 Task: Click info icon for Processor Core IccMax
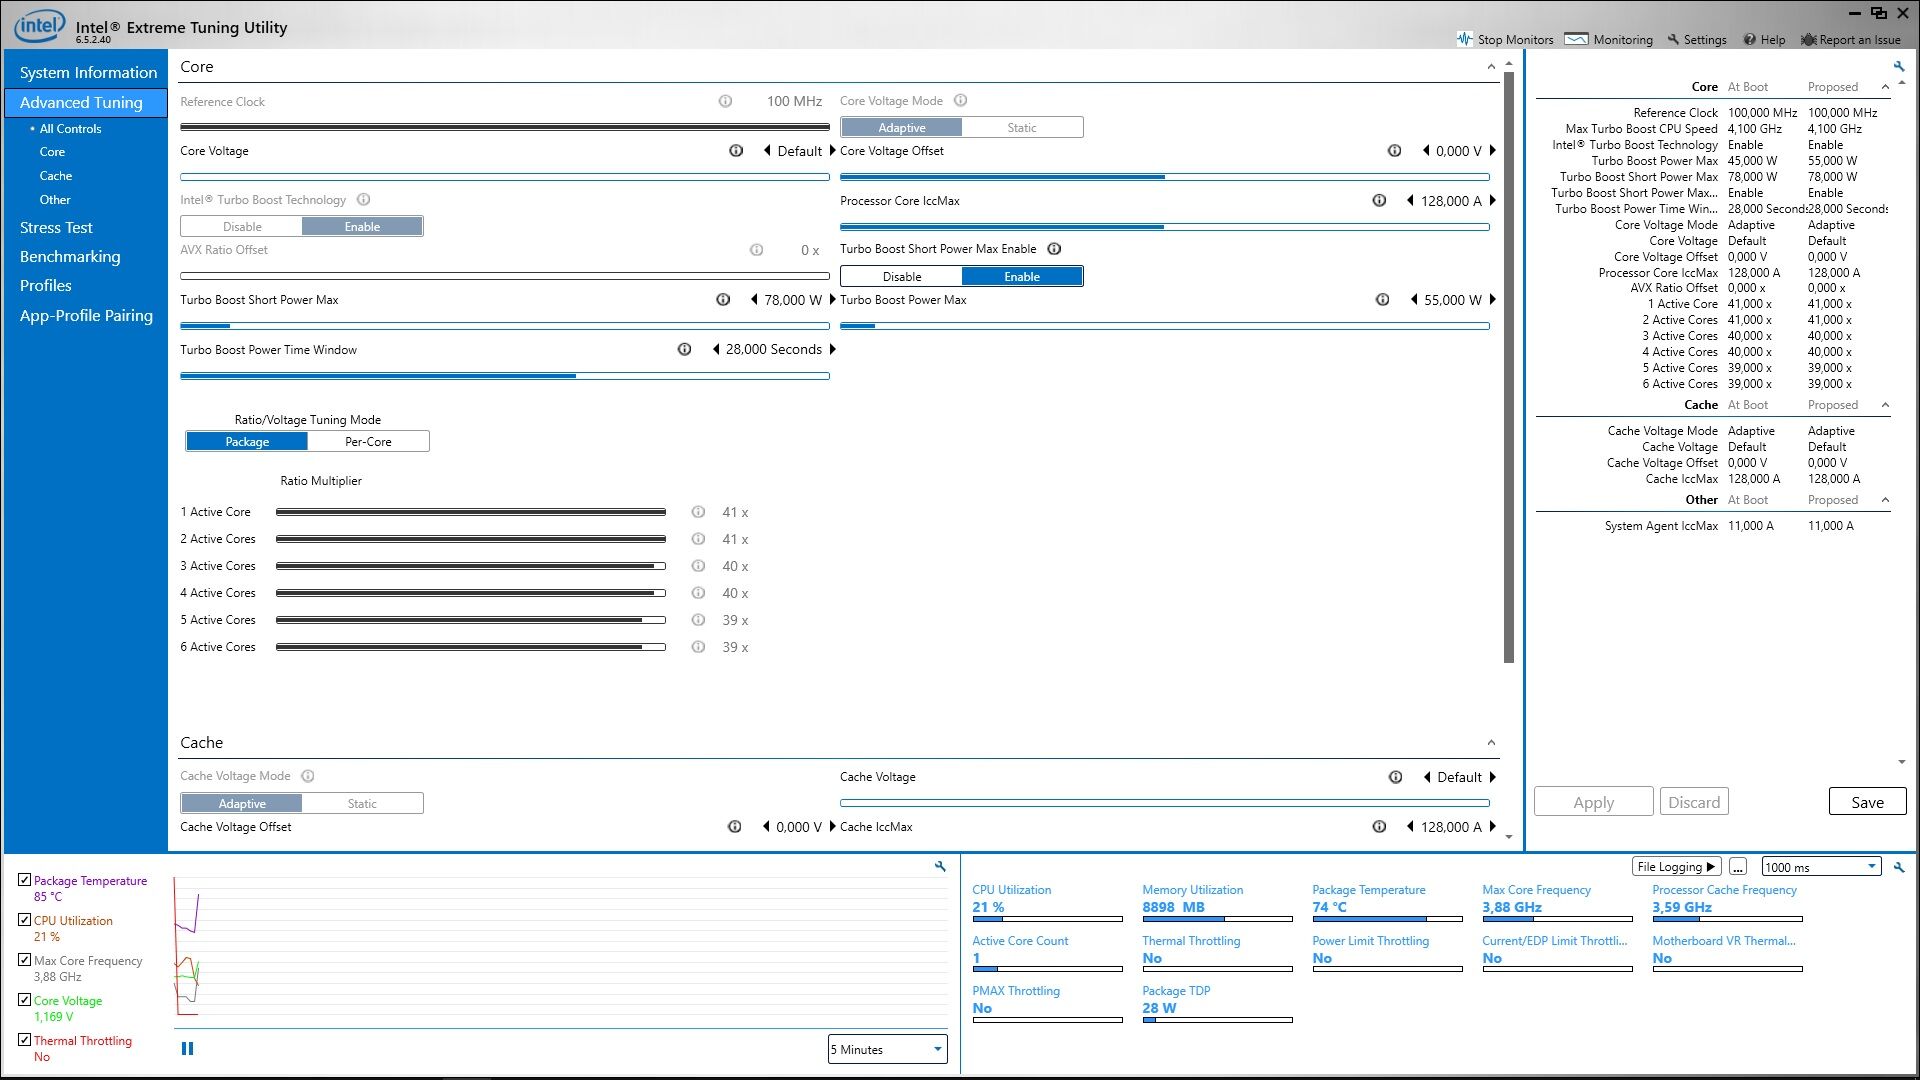click(x=1379, y=201)
